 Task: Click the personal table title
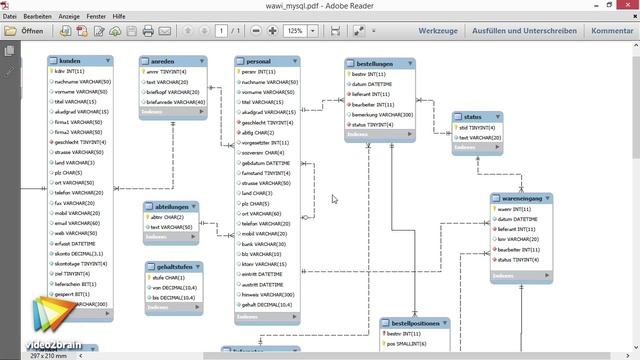(258, 61)
